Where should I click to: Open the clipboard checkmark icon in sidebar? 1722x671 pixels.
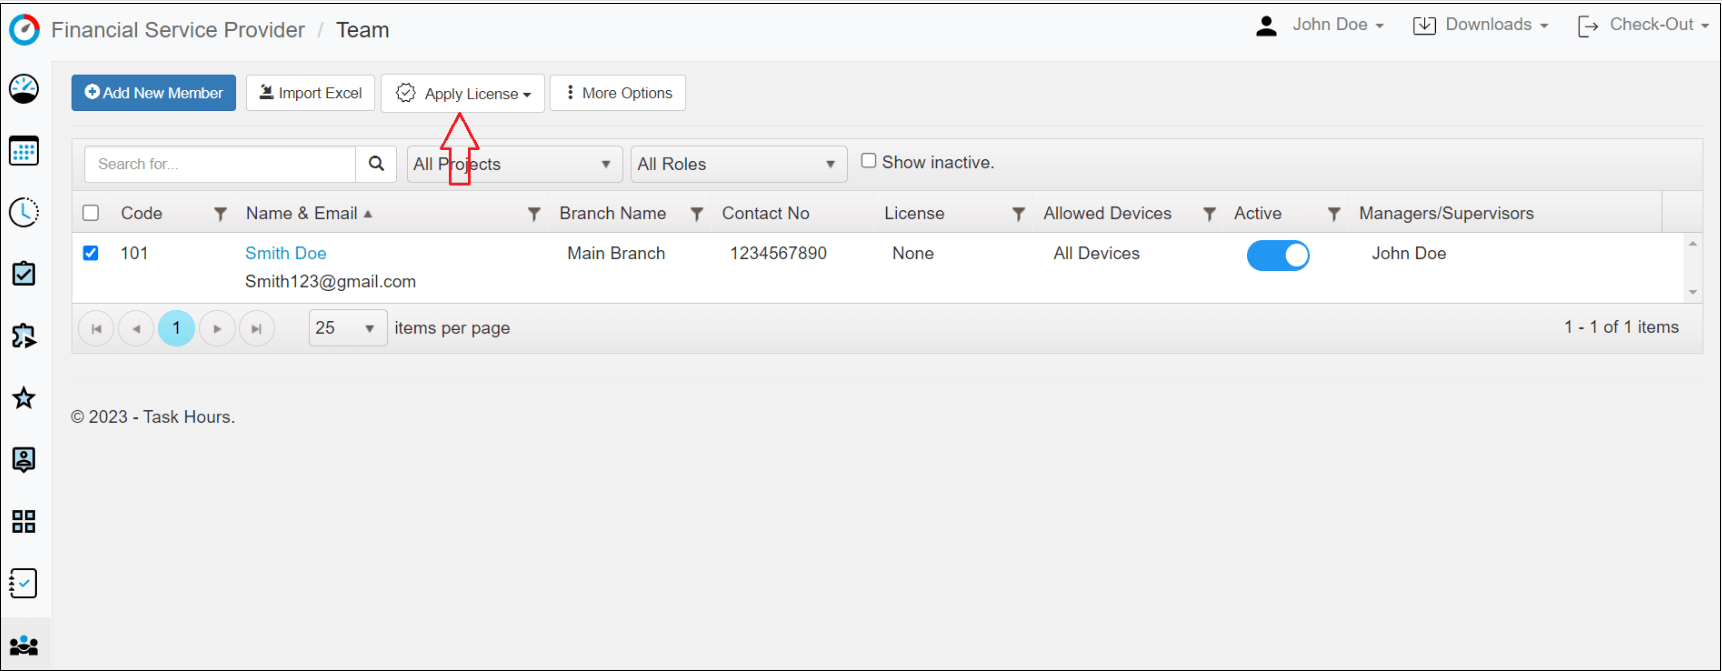(x=24, y=273)
